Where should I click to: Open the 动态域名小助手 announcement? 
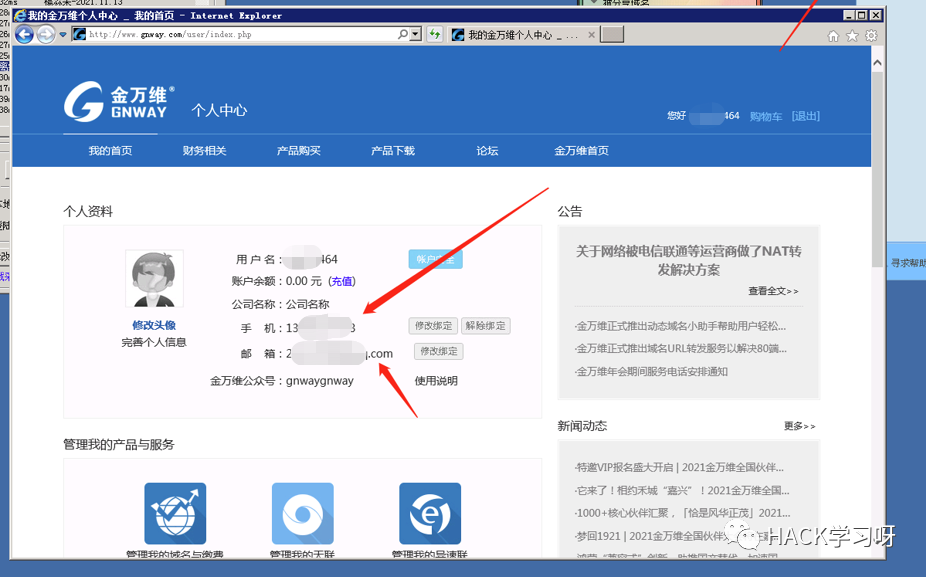(x=680, y=326)
